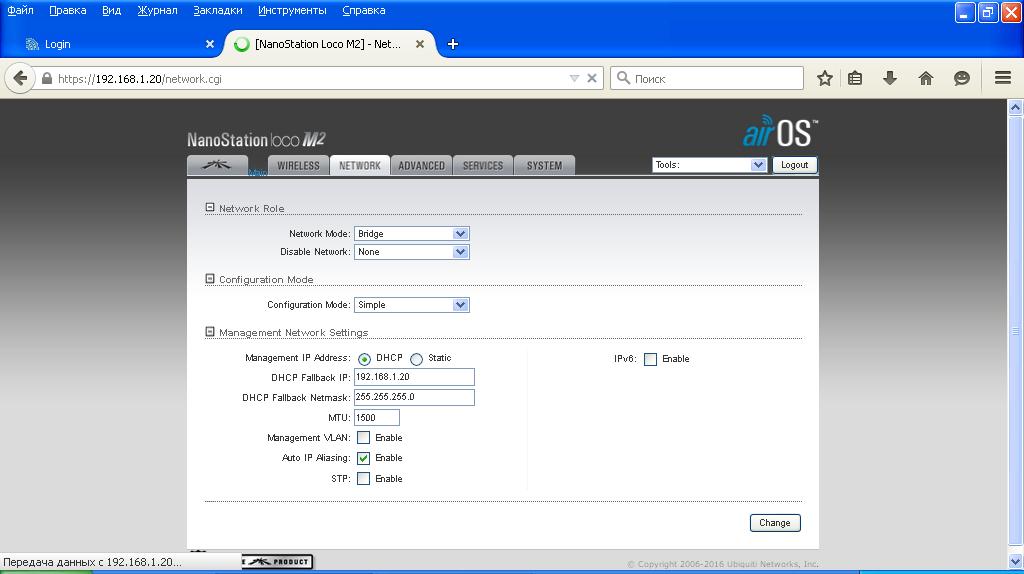Disable the Auto IP Aliasing checkbox

(x=364, y=458)
